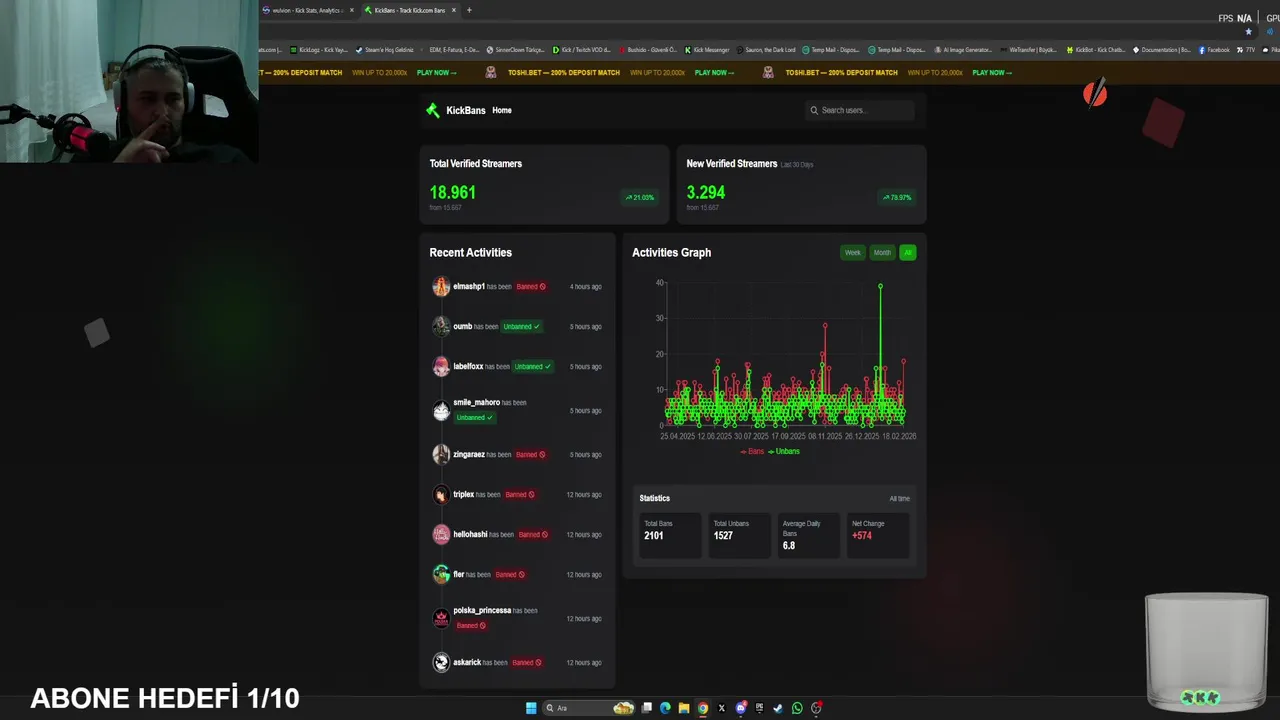
Task: Switch graph range to Month
Action: point(882,252)
